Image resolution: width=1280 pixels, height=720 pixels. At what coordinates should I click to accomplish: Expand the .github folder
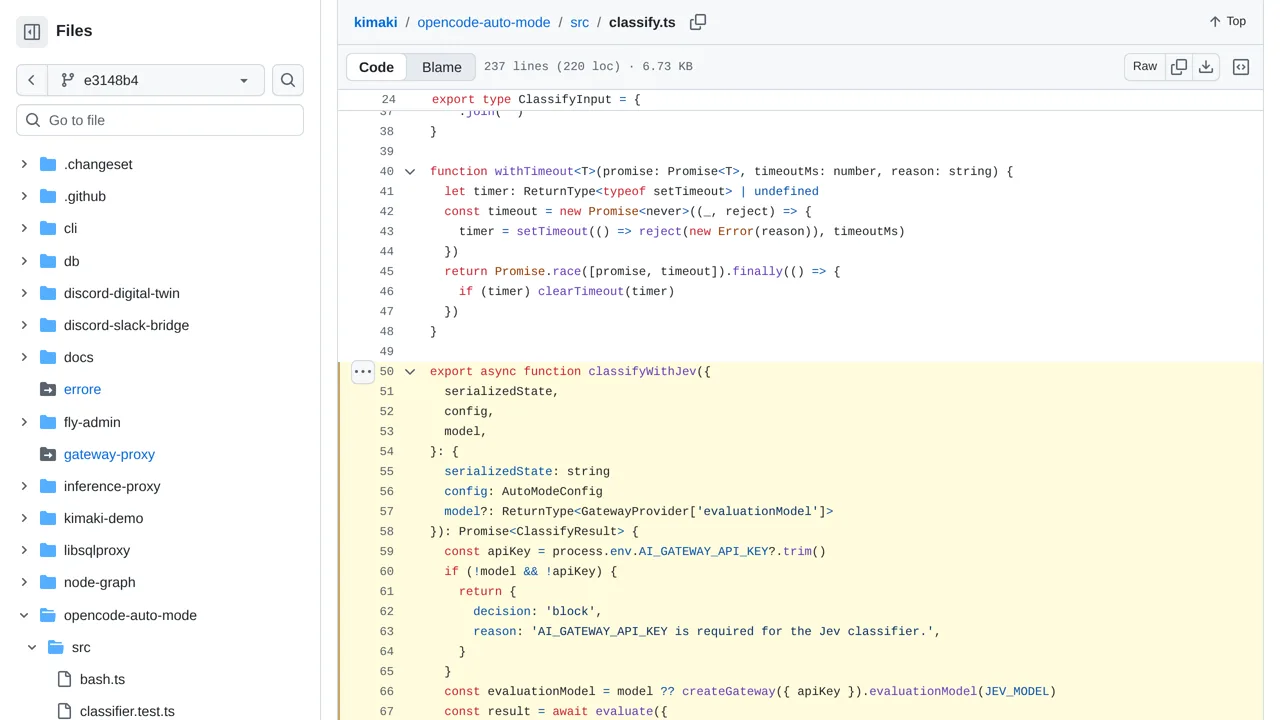24,196
